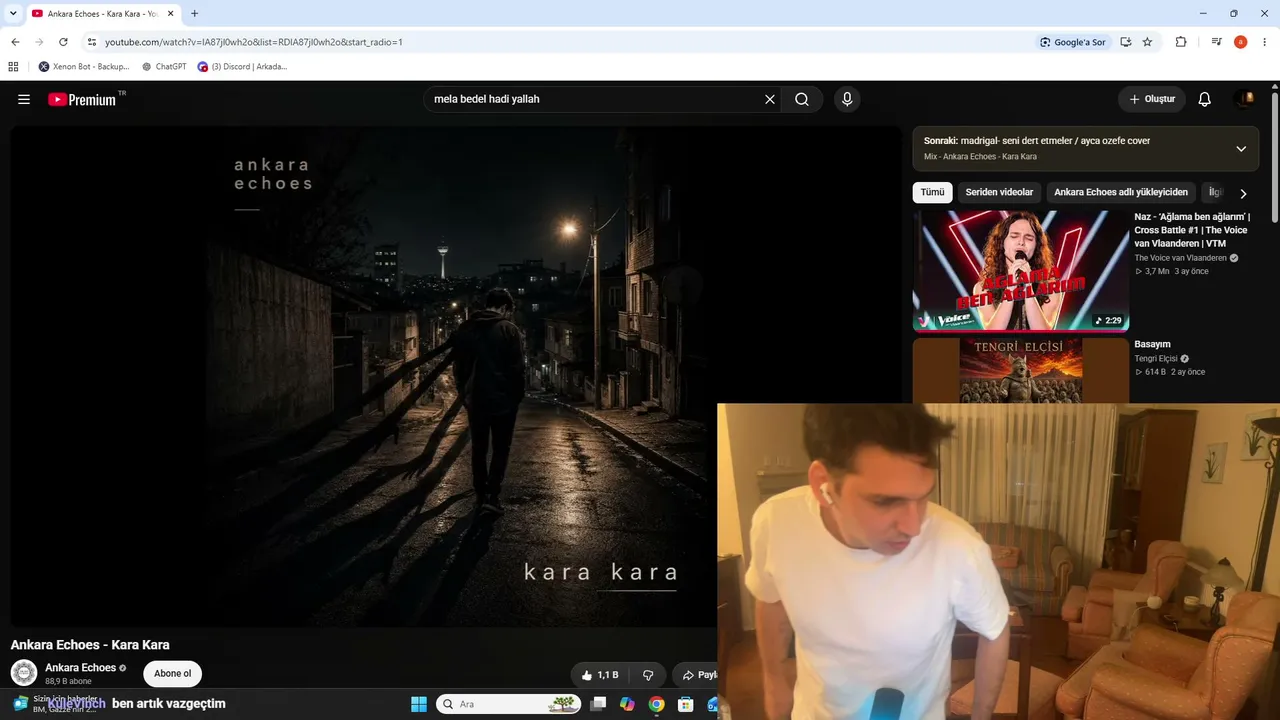Open Chrome tab search dropdown
The image size is (1280, 720).
pyautogui.click(x=13, y=13)
